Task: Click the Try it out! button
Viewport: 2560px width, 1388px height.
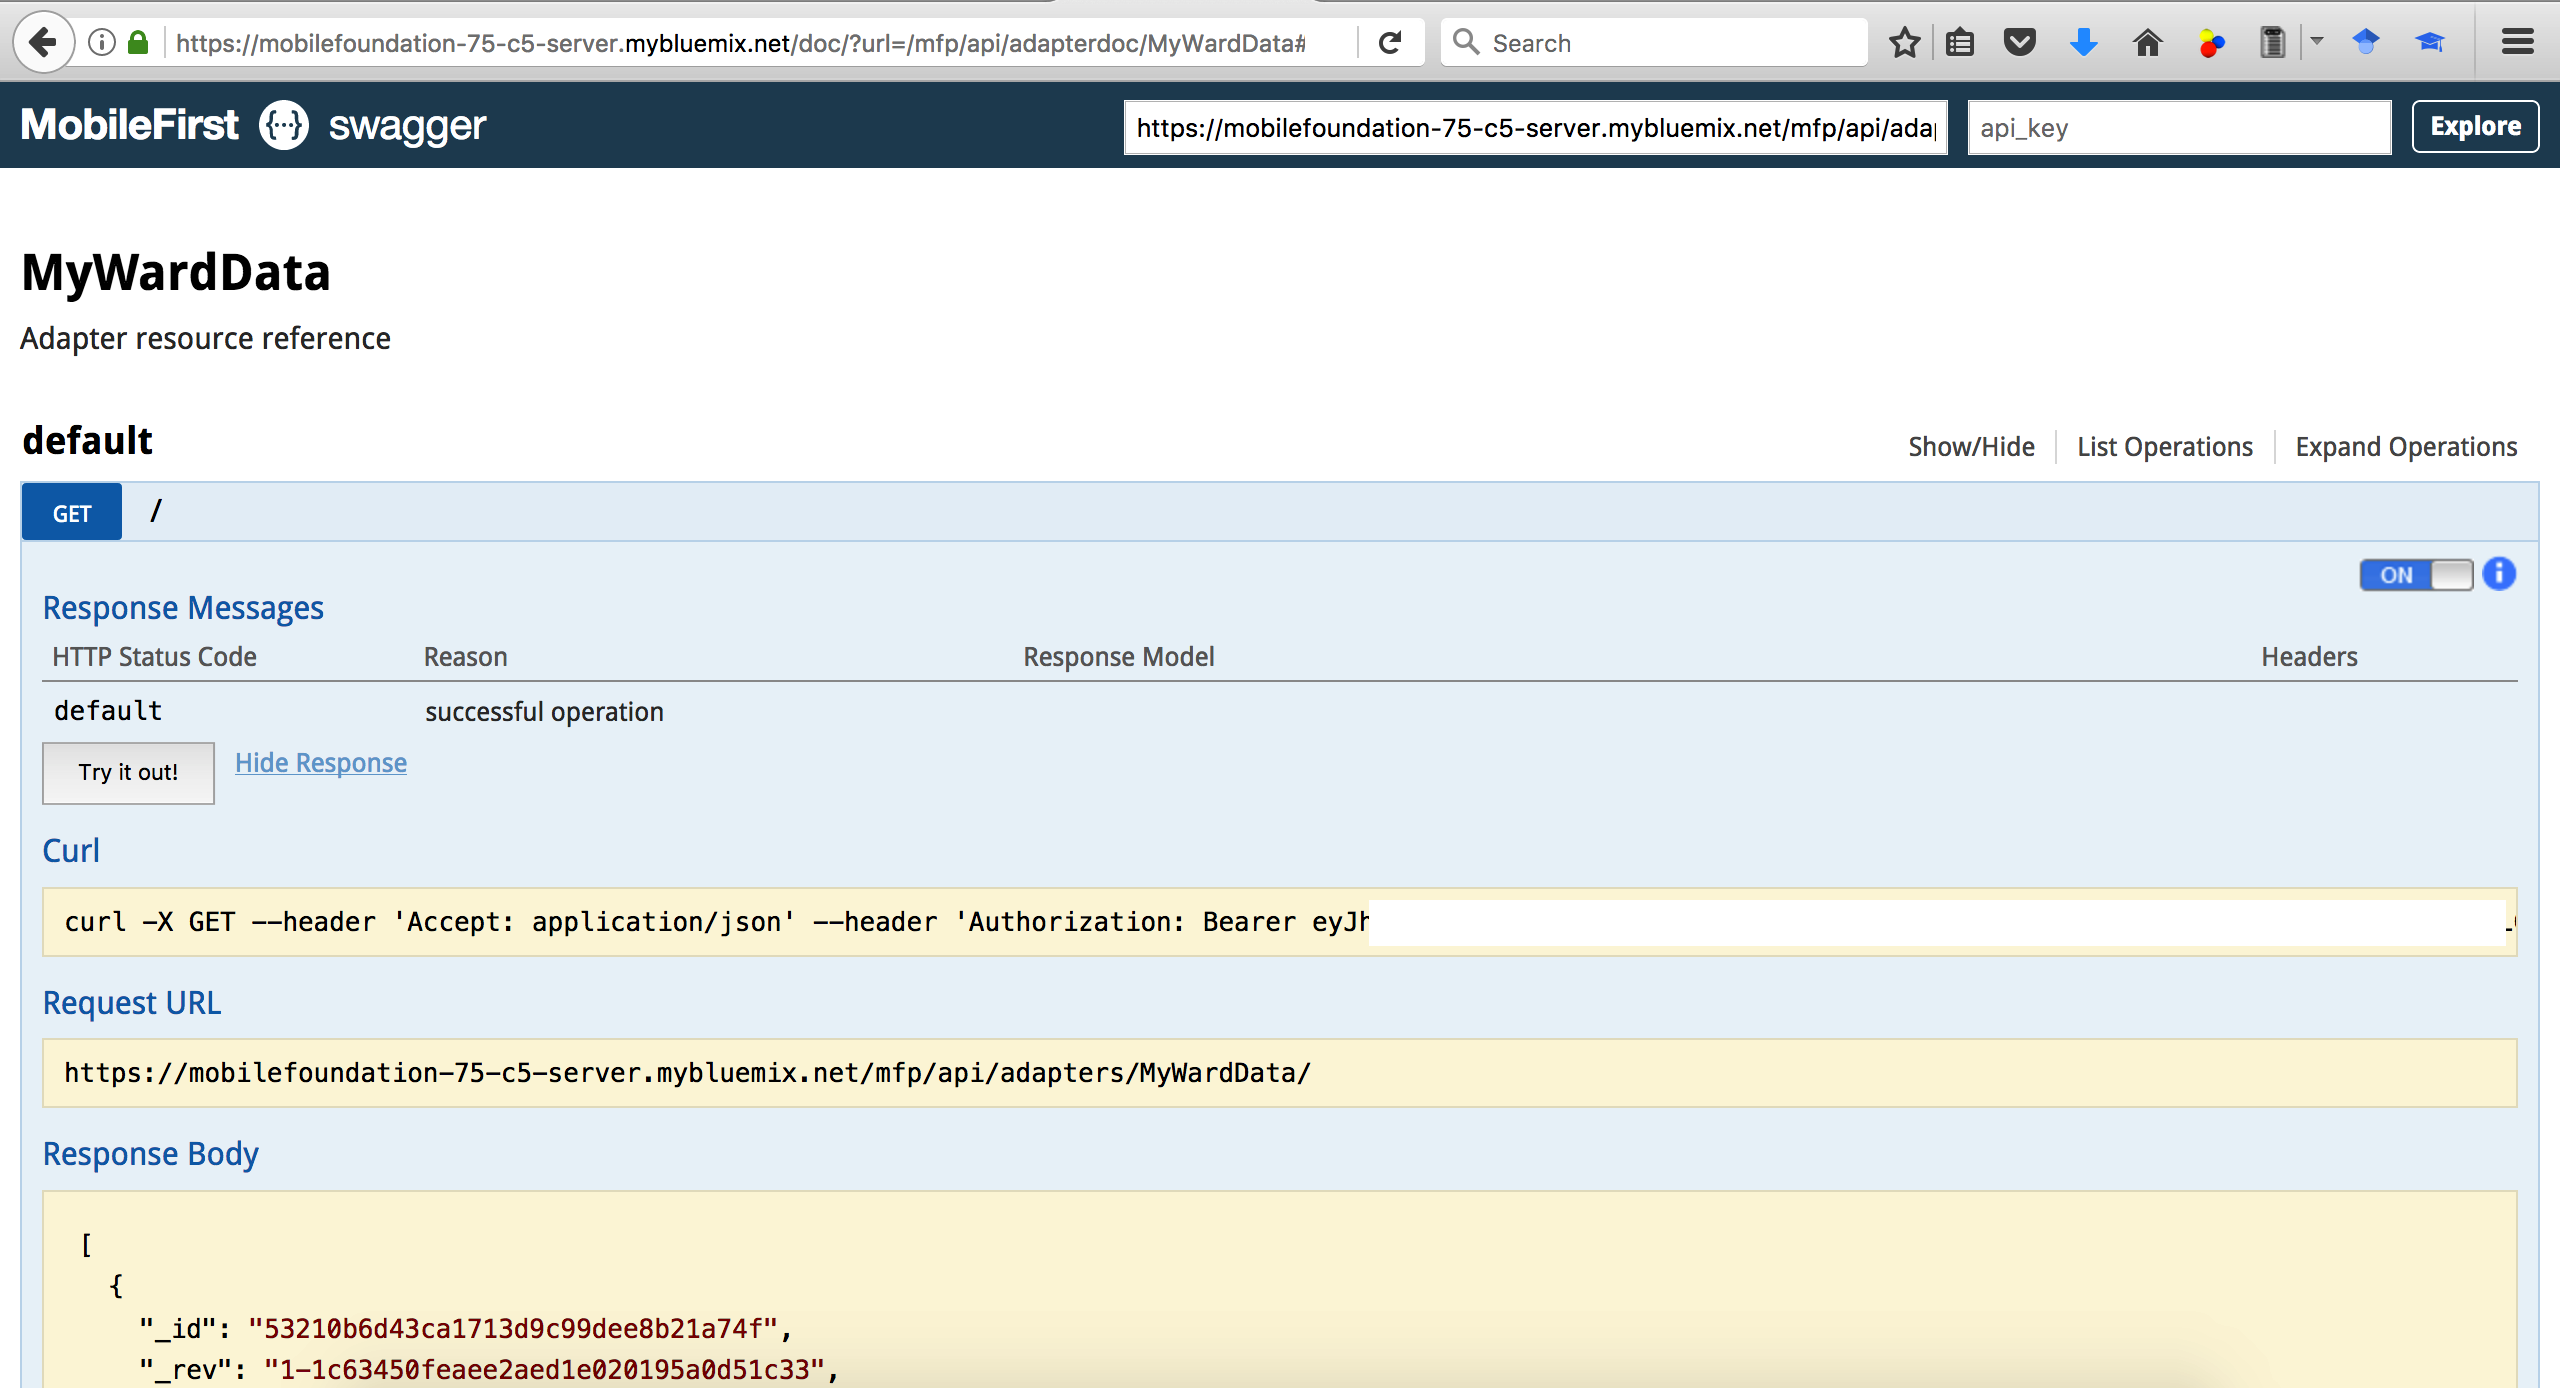Action: point(128,772)
